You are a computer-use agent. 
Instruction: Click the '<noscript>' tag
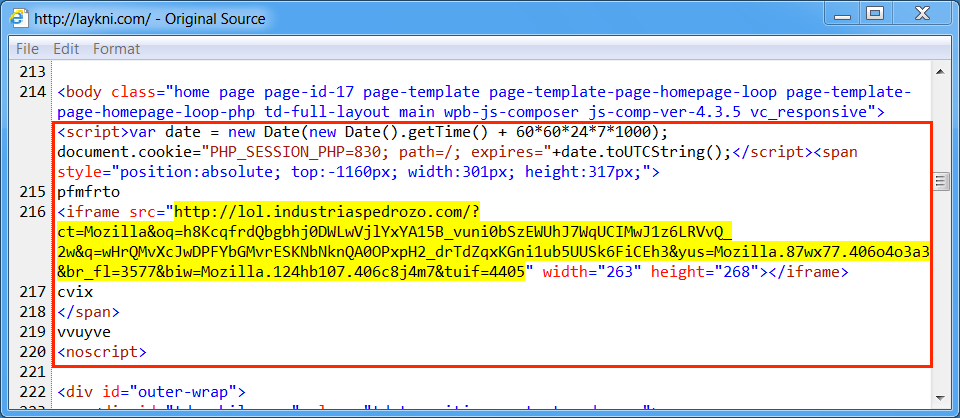coord(102,352)
